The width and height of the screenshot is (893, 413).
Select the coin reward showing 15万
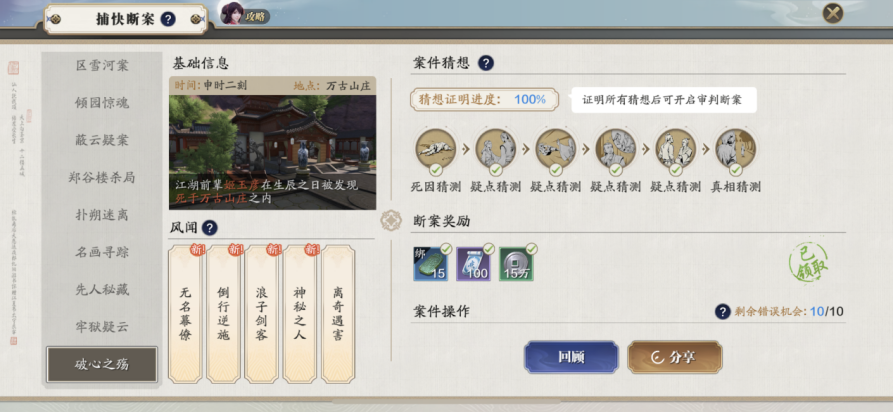pos(517,264)
